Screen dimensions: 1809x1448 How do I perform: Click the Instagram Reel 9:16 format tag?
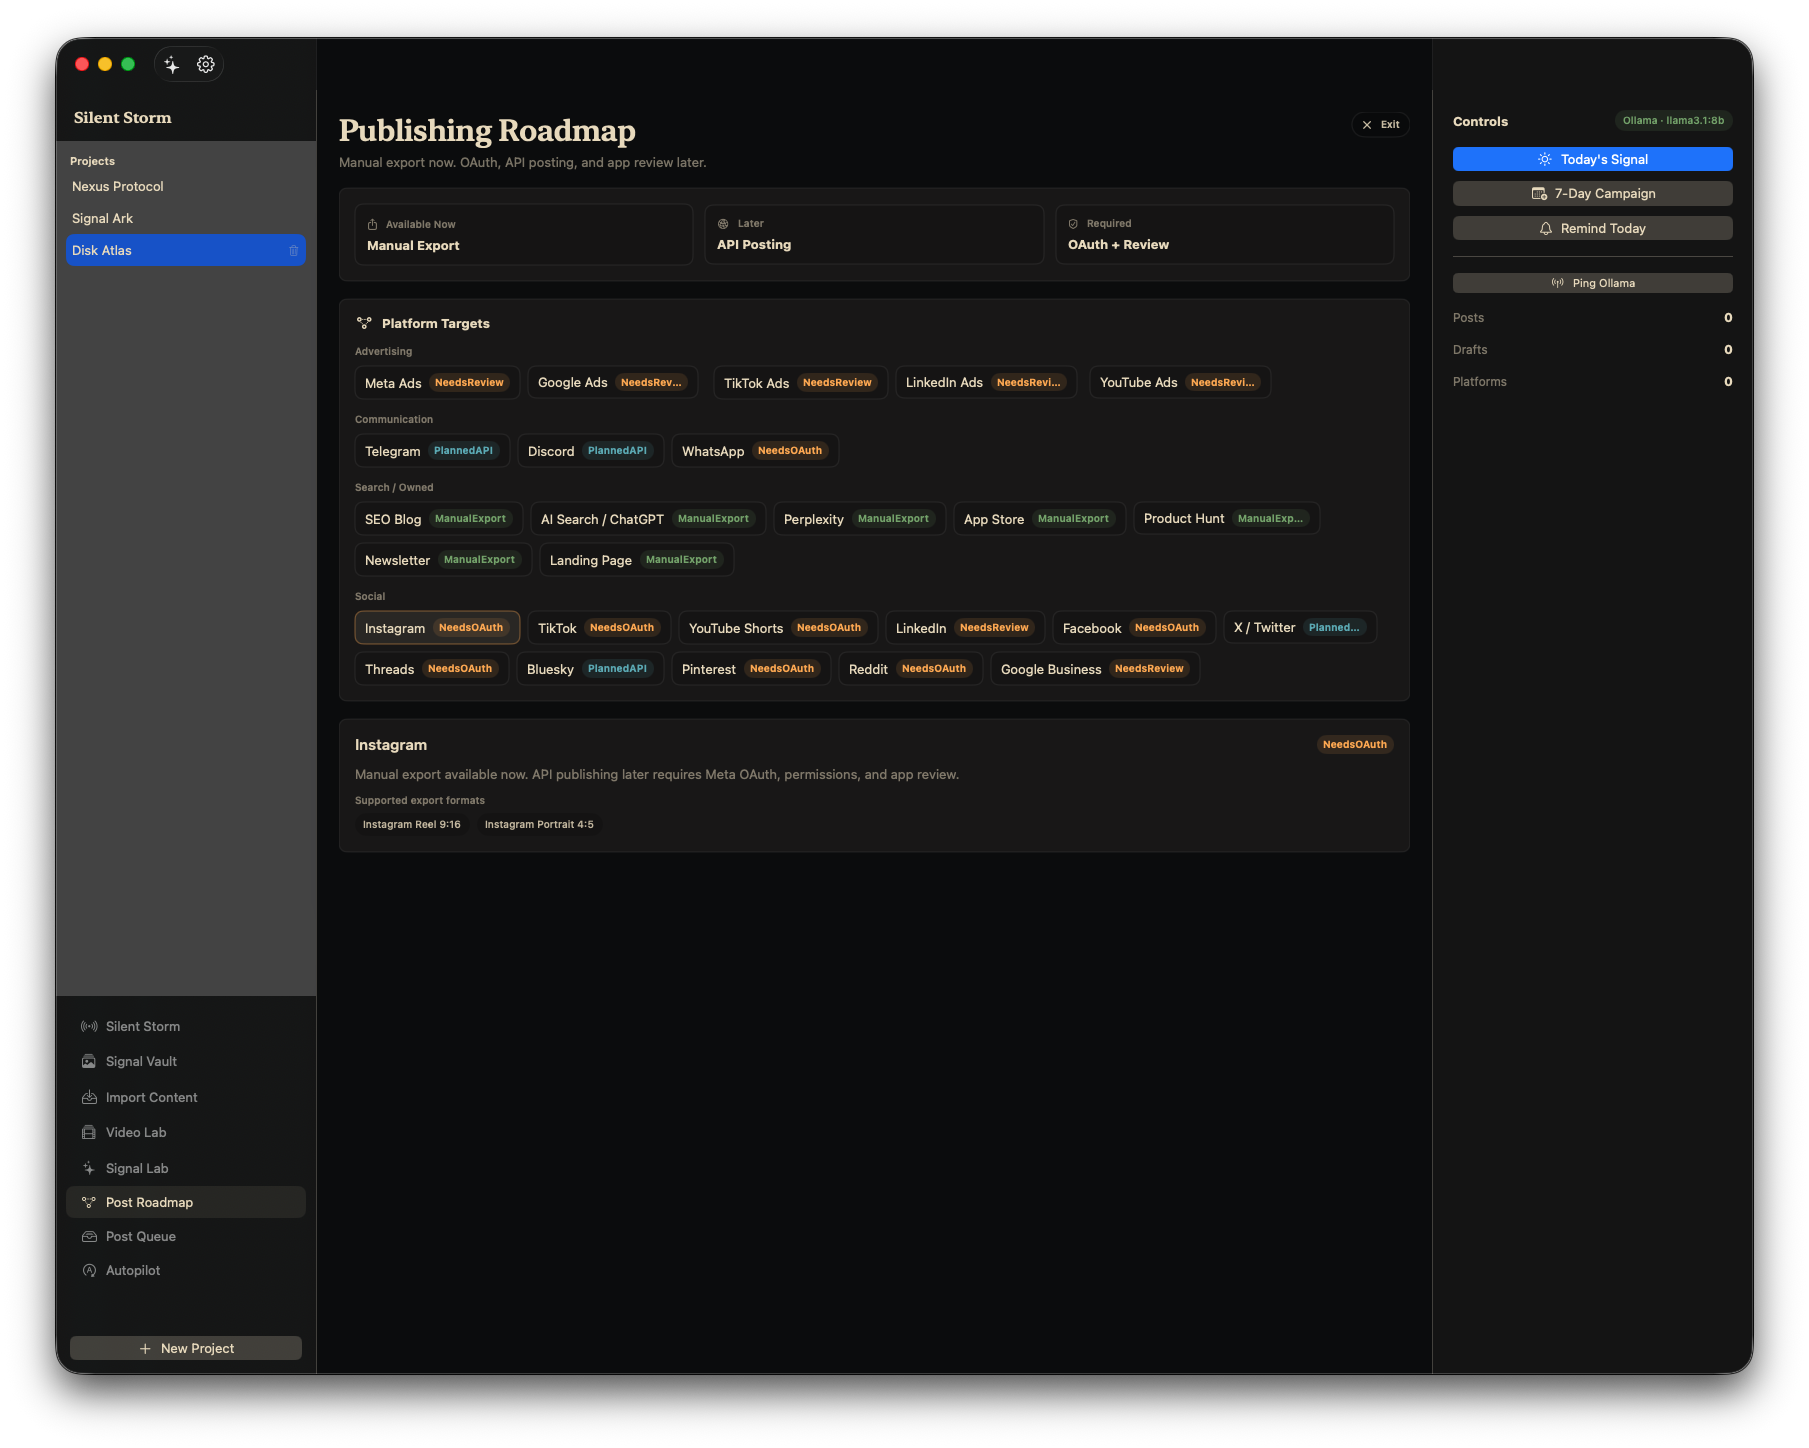coord(412,825)
